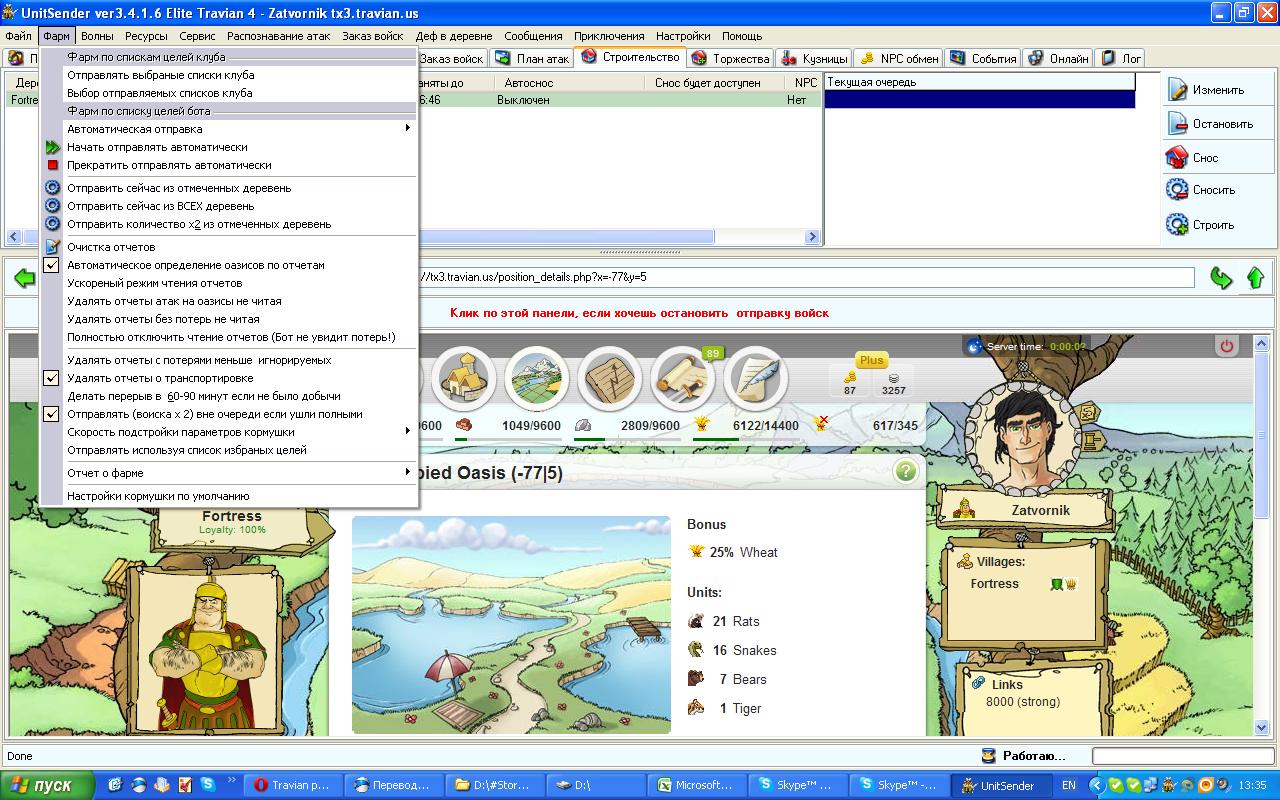Click the green browser back arrow
Viewport: 1280px width, 800px height.
coord(23,278)
